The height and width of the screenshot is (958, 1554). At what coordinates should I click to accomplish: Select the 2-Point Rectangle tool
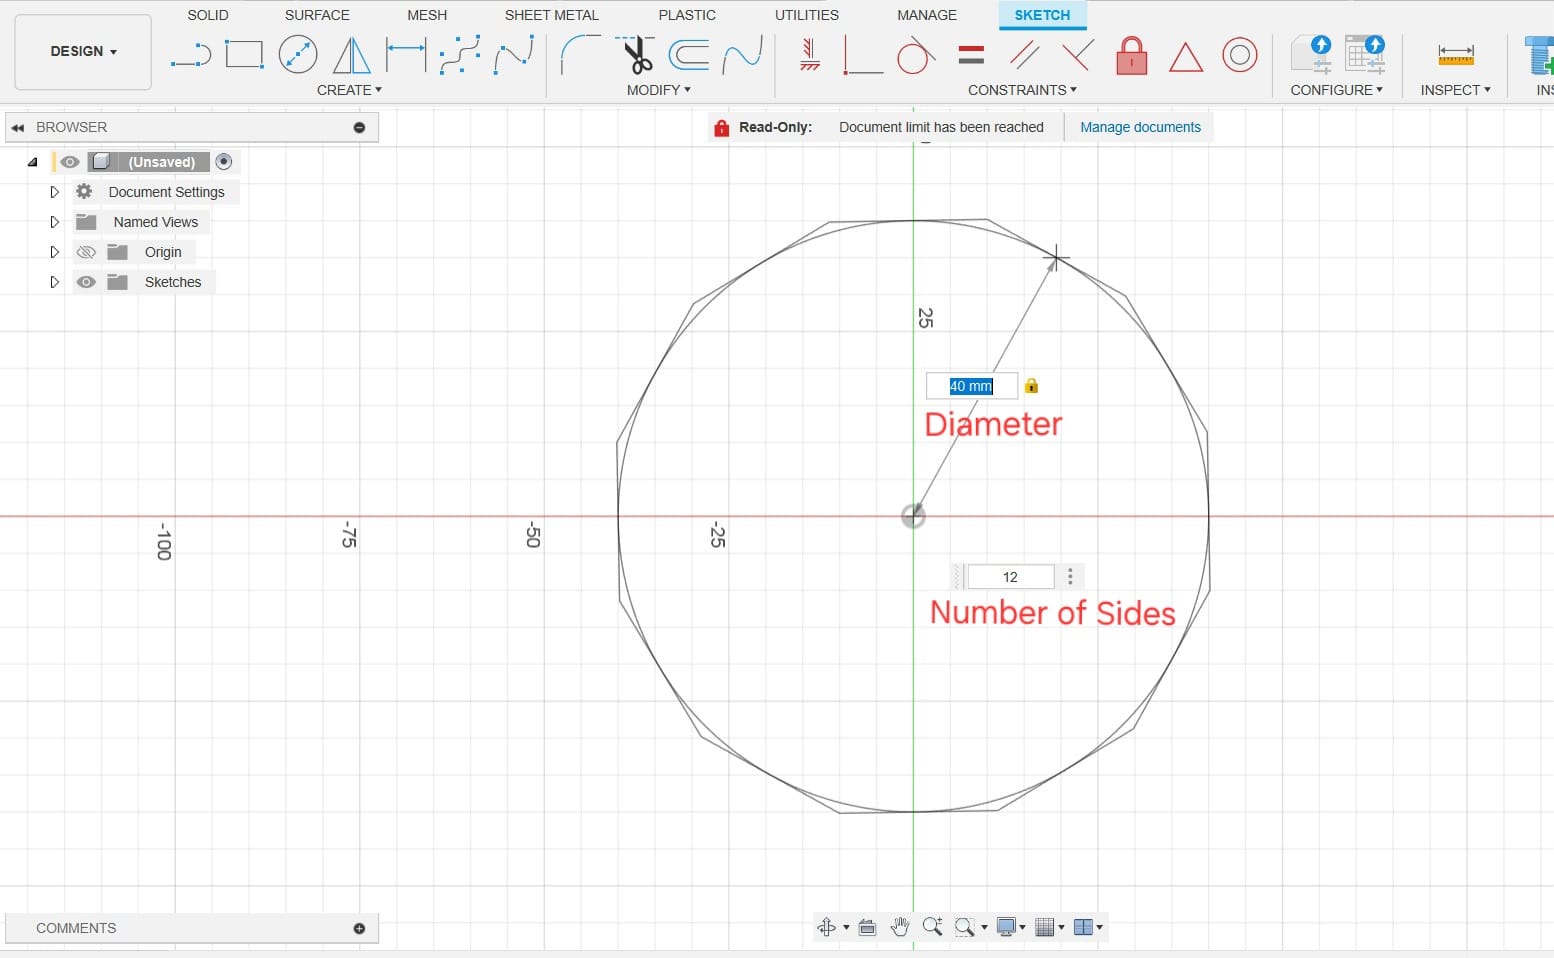[244, 55]
